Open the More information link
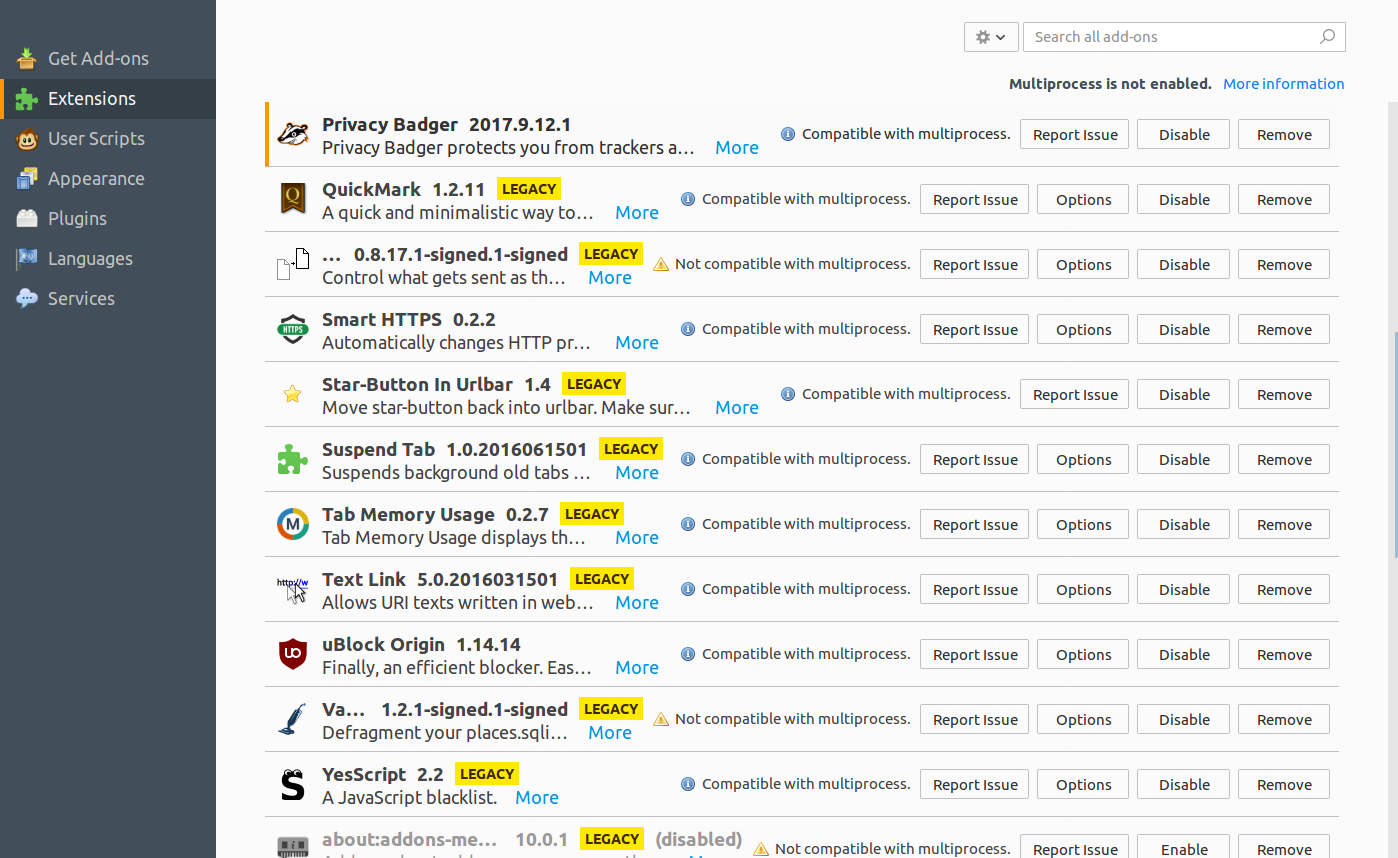 (1284, 84)
